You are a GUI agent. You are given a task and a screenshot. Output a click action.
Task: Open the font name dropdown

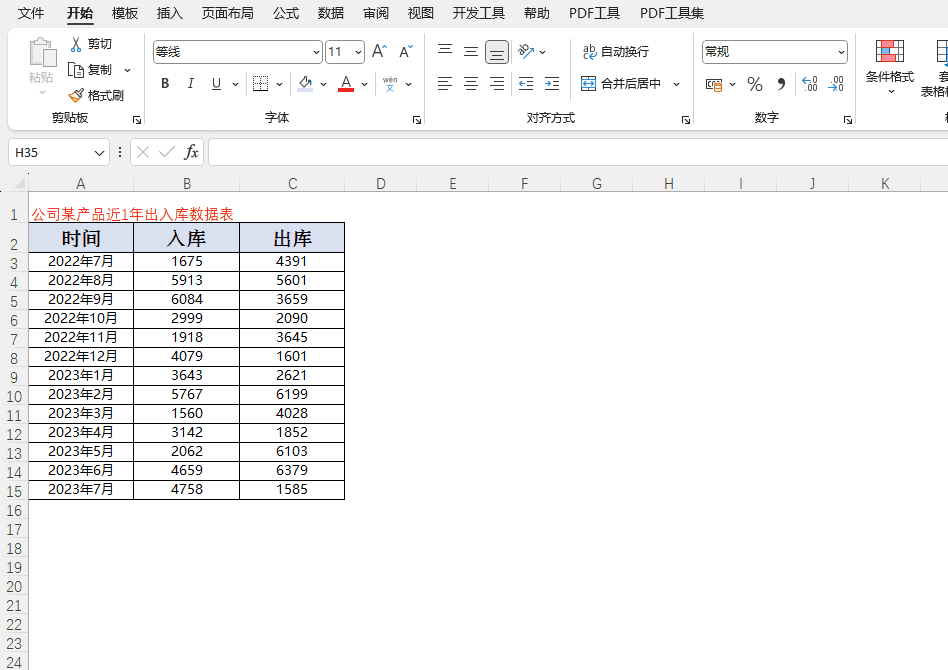(317, 50)
